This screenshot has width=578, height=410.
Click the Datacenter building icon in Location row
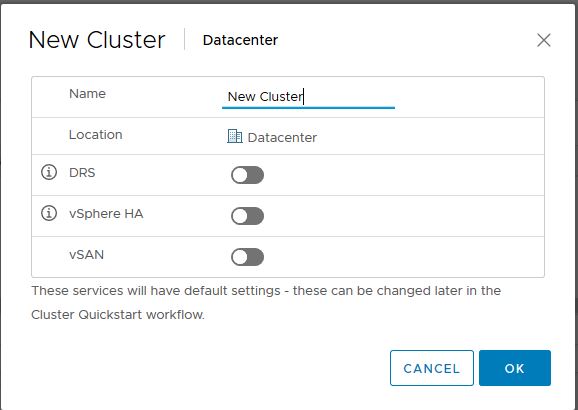click(234, 136)
